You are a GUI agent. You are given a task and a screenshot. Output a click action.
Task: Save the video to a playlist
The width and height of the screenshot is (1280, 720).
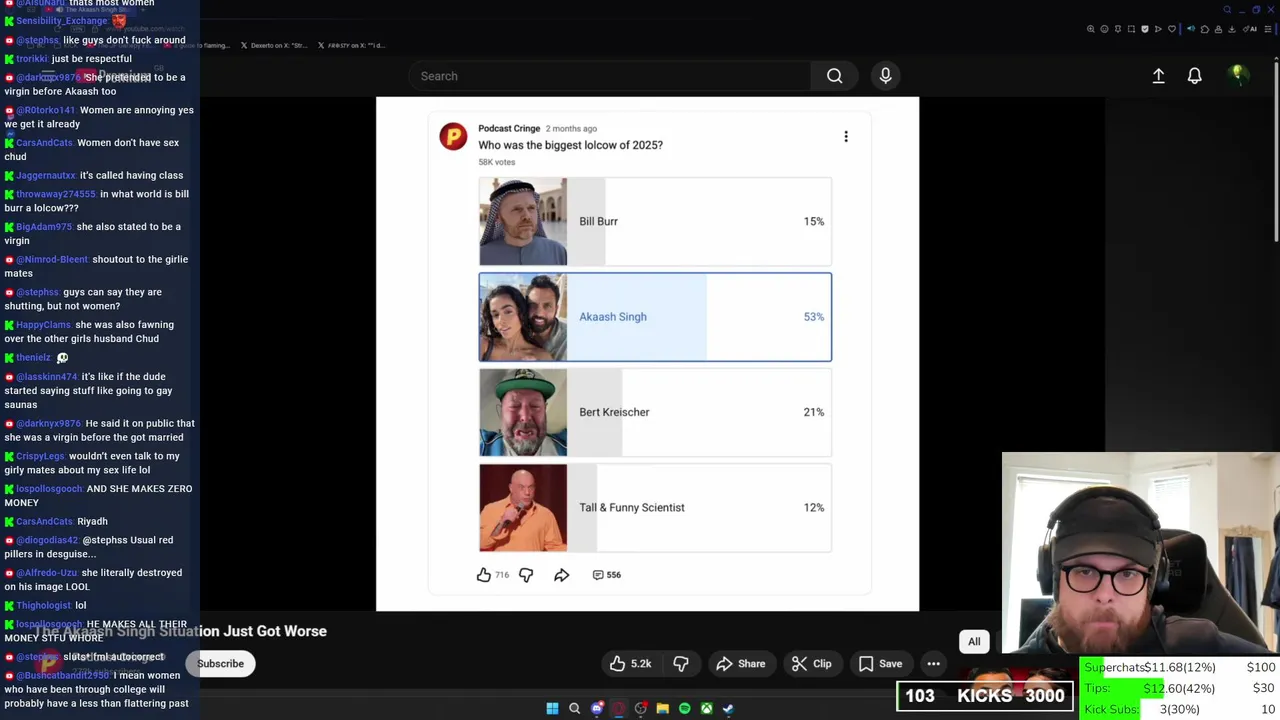coord(880,664)
